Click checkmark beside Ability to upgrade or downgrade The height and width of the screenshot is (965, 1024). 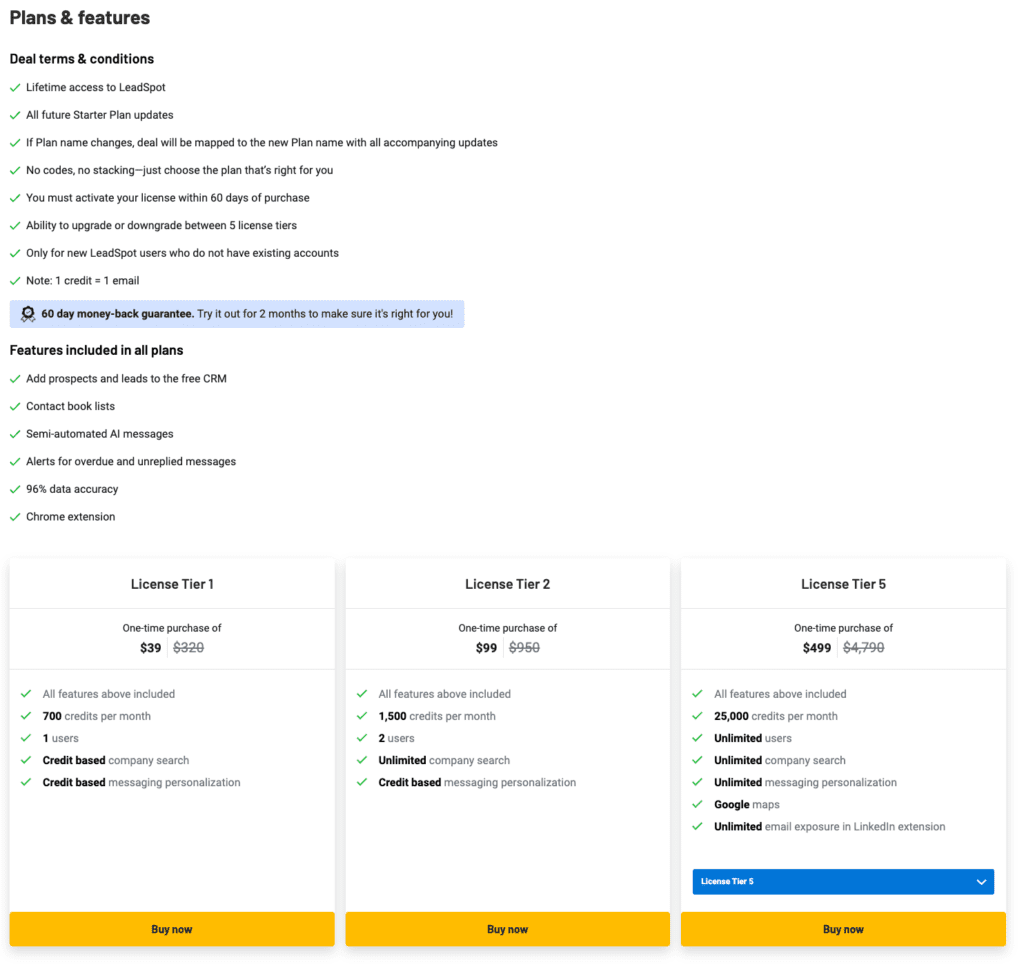click(15, 226)
